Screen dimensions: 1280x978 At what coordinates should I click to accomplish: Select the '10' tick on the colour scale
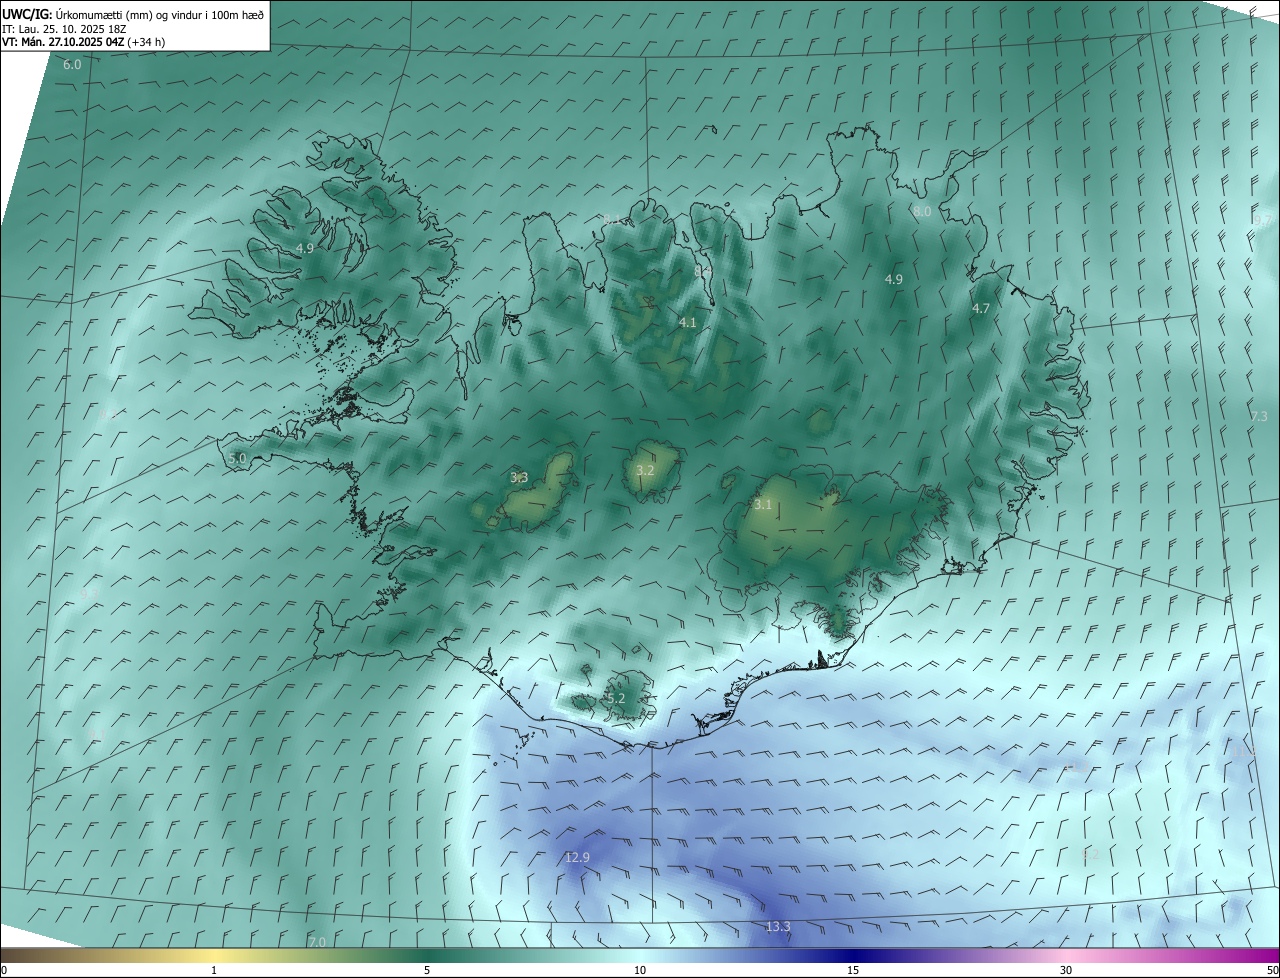pyautogui.click(x=640, y=970)
